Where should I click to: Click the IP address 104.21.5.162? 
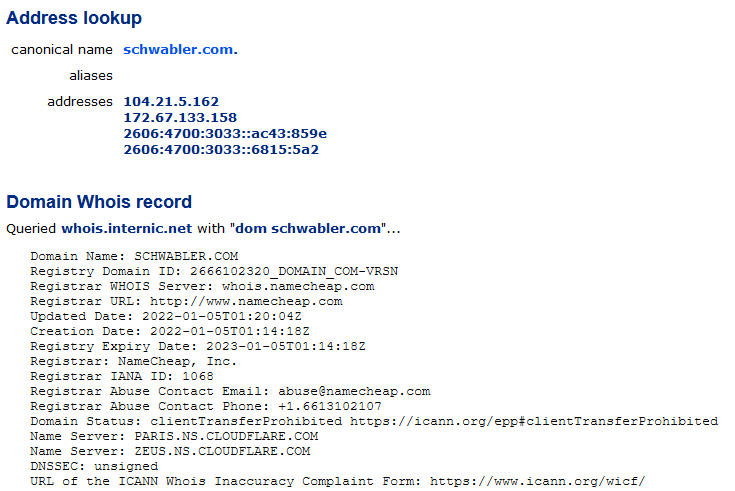click(171, 102)
